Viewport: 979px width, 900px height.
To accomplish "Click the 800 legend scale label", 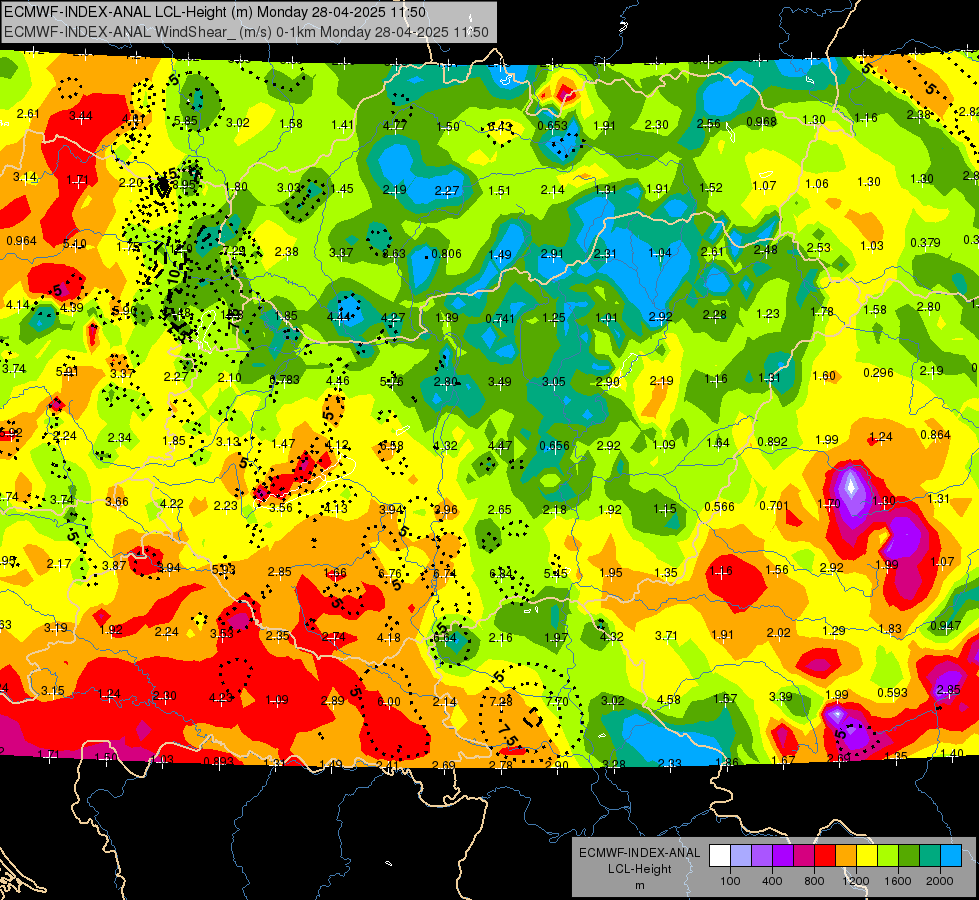I will point(814,881).
